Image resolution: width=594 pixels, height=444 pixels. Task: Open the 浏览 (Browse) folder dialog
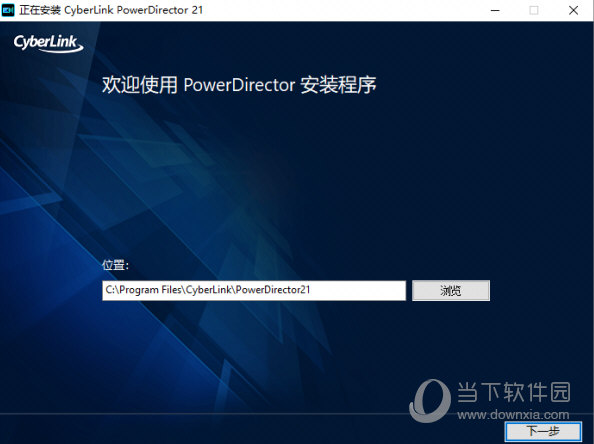(451, 291)
